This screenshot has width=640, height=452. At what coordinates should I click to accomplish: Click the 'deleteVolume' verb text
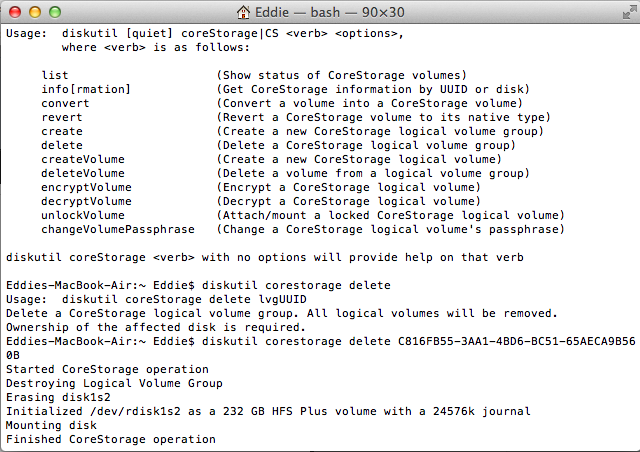(x=83, y=173)
